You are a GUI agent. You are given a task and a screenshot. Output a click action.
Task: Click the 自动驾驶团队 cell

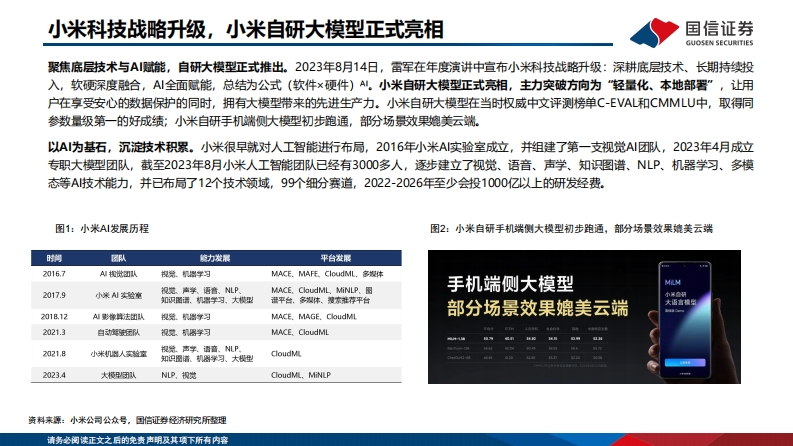118,332
